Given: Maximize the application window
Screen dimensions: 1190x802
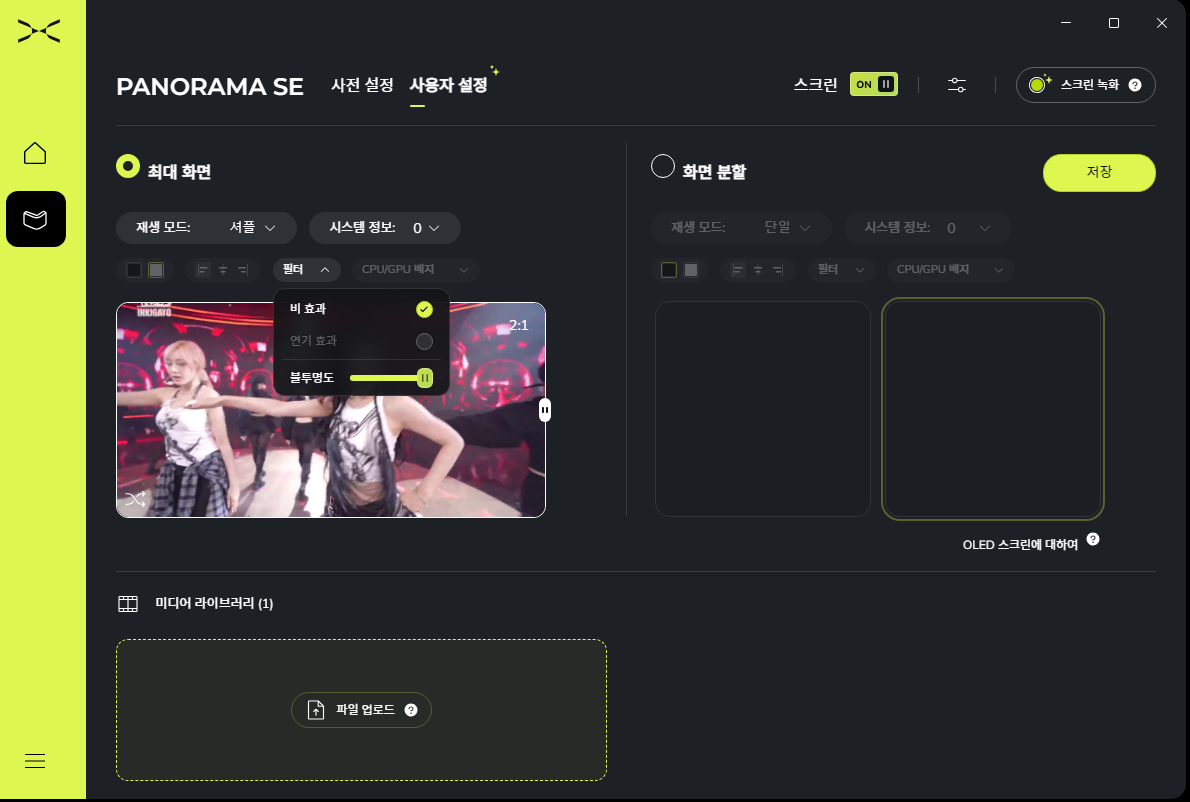Looking at the screenshot, I should pyautogui.click(x=1114, y=23).
